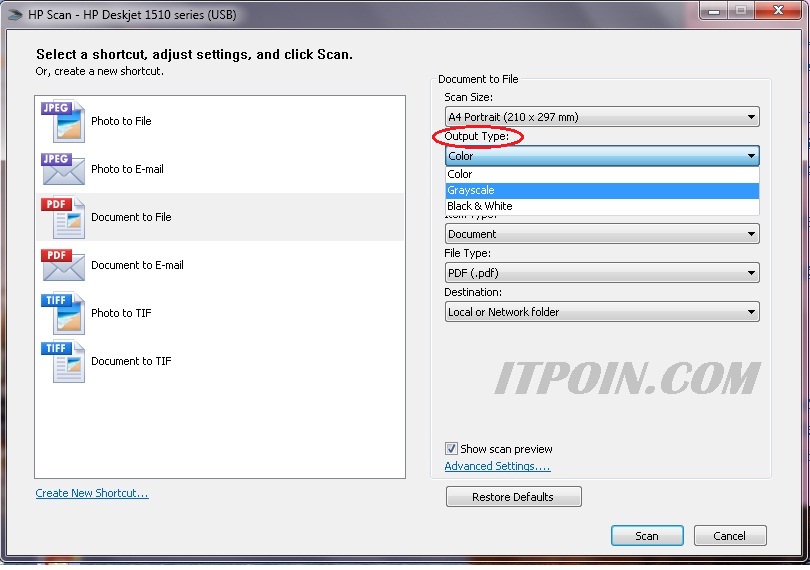Select the Document to File shortcut label
The width and height of the screenshot is (810, 570).
tap(131, 217)
